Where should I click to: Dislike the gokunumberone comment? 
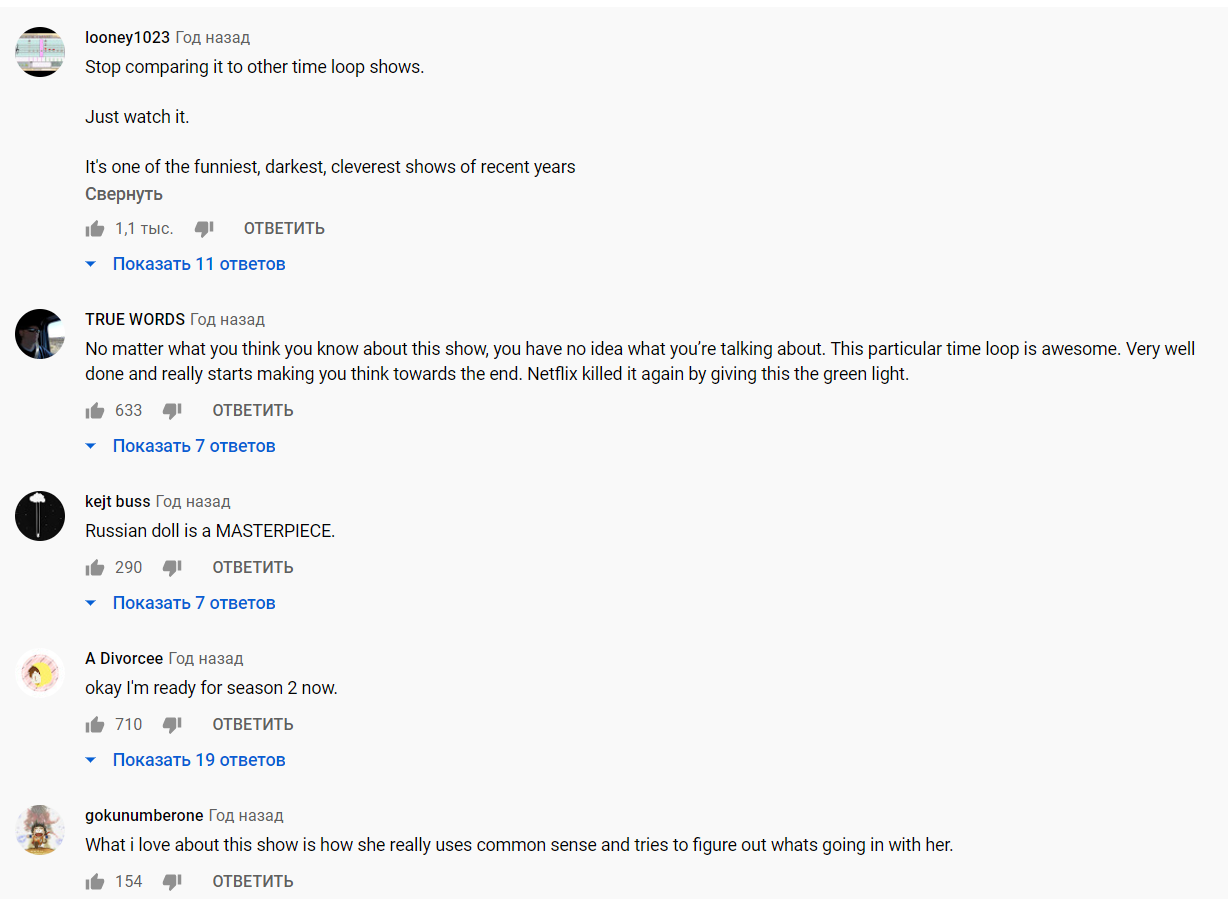coord(172,882)
